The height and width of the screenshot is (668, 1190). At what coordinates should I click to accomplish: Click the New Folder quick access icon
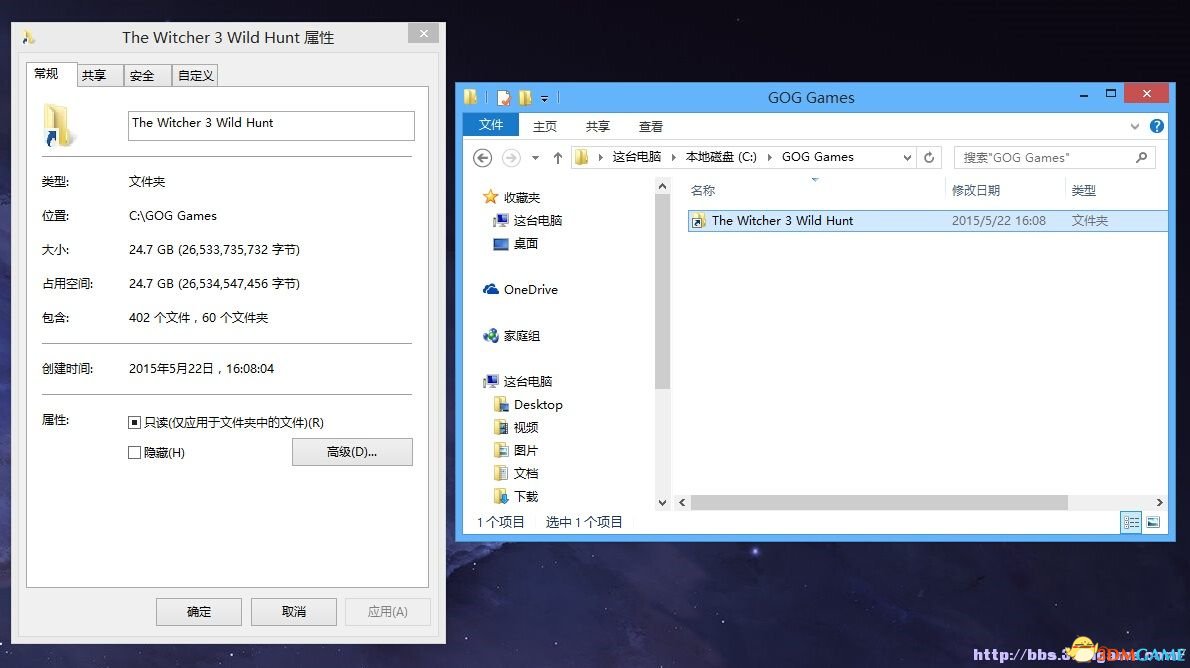525,97
